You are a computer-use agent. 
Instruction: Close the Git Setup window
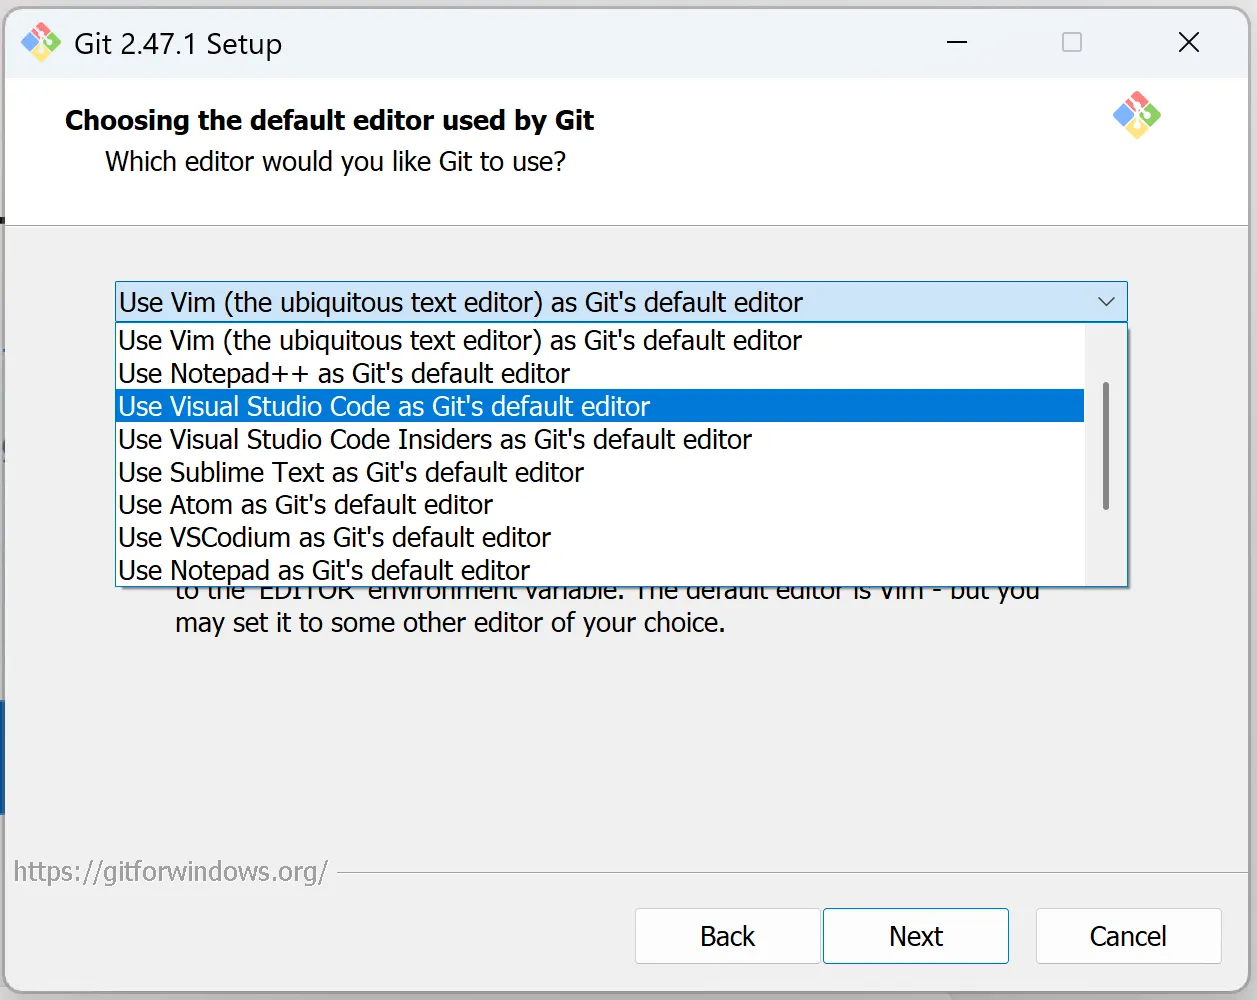(x=1188, y=43)
